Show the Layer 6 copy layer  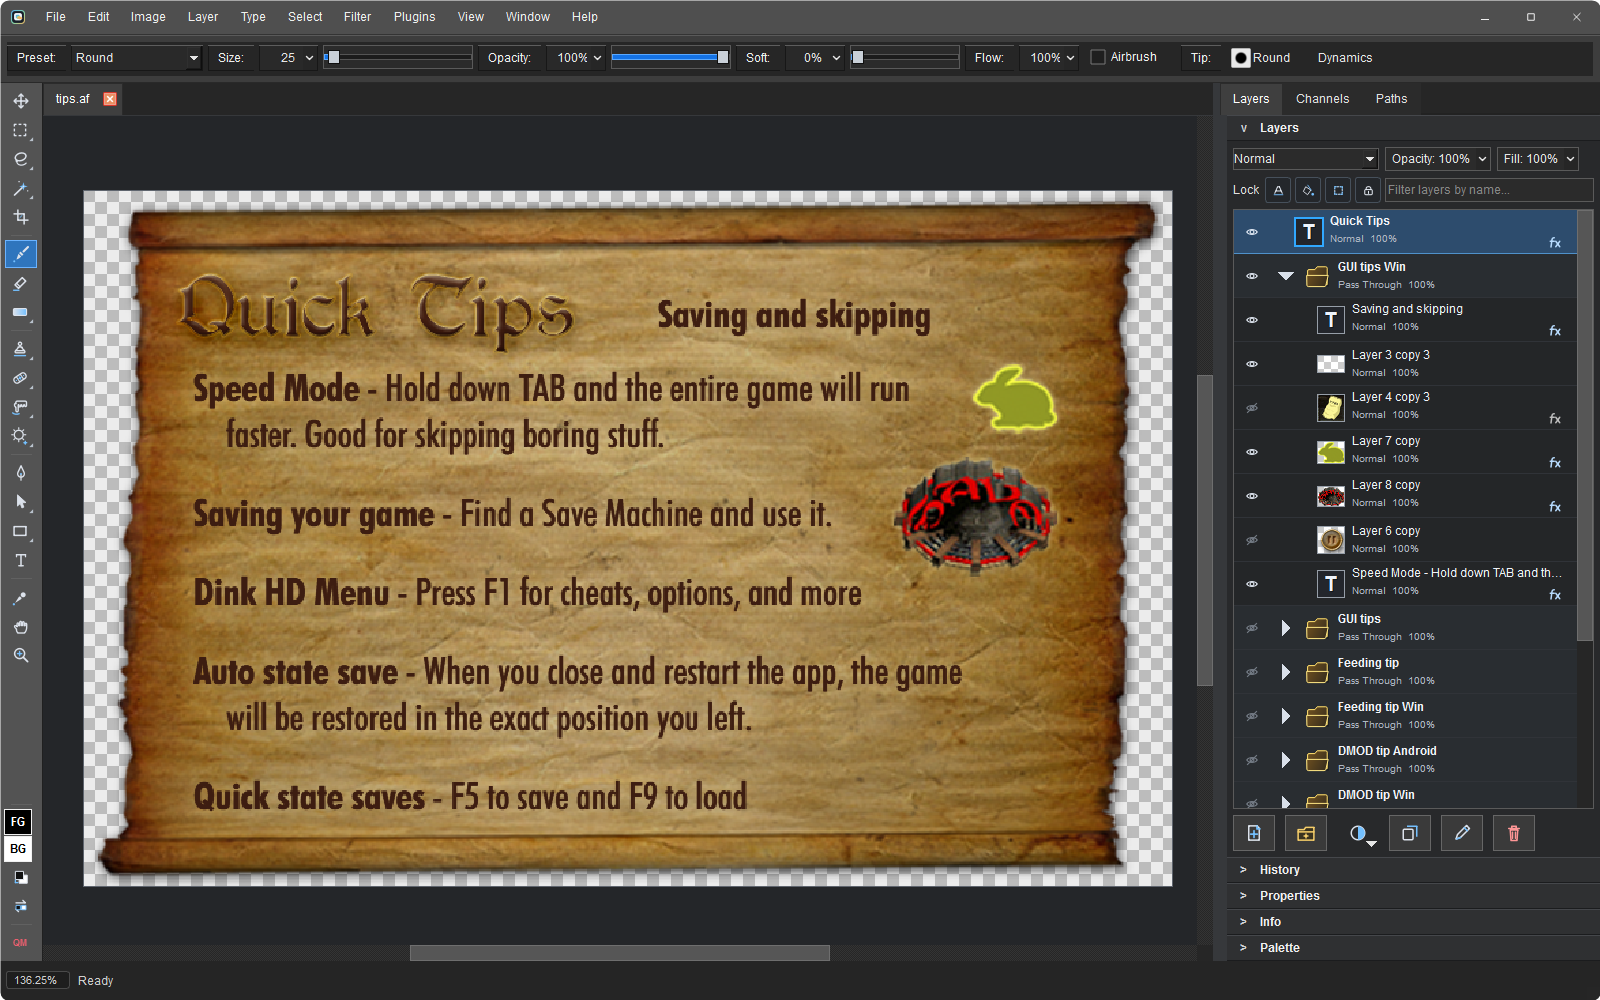(x=1252, y=540)
